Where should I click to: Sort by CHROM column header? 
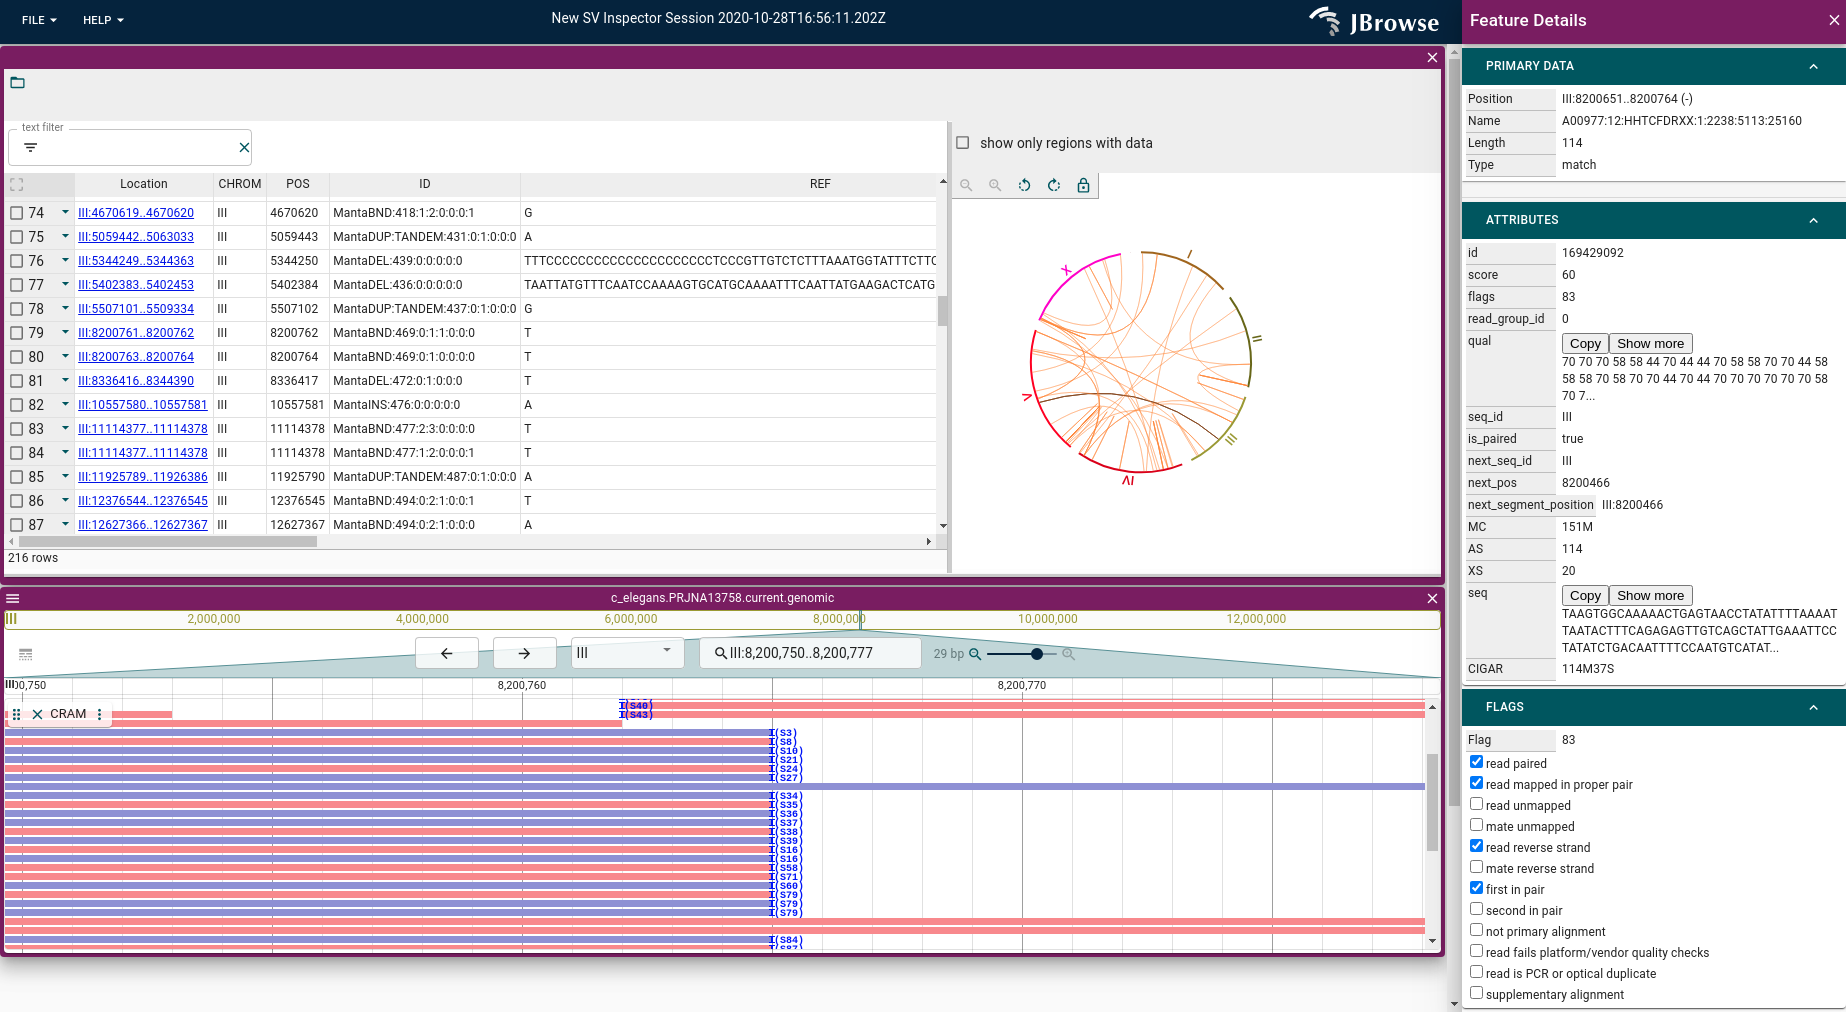coord(240,184)
